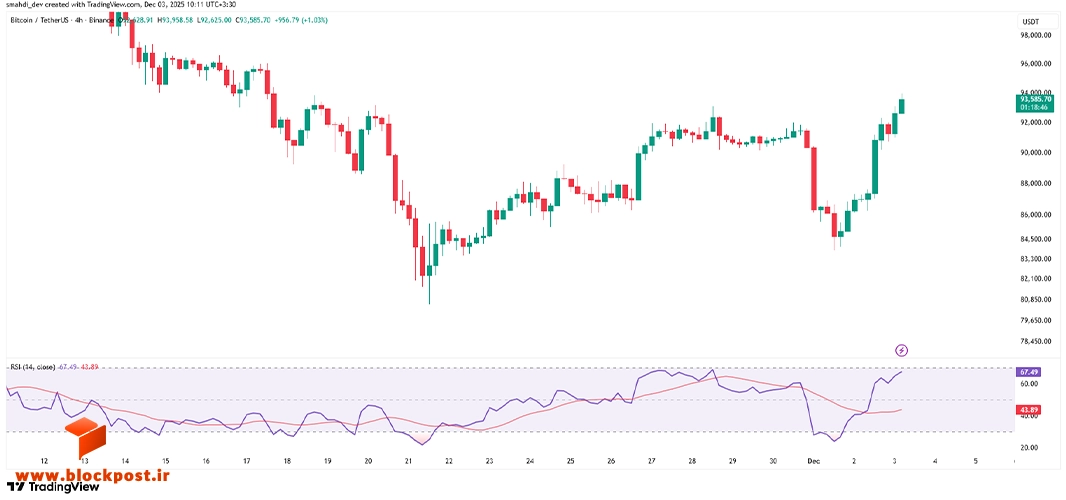Click the 90,000.00 price scale label
The image size is (1066, 500).
coord(1037,153)
